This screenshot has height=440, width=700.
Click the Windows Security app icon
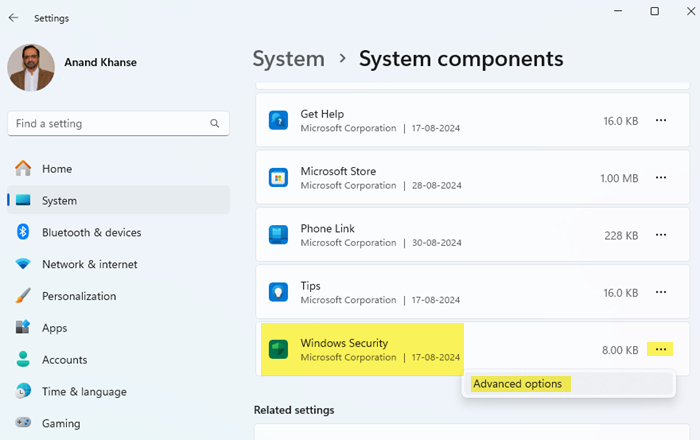coord(279,350)
